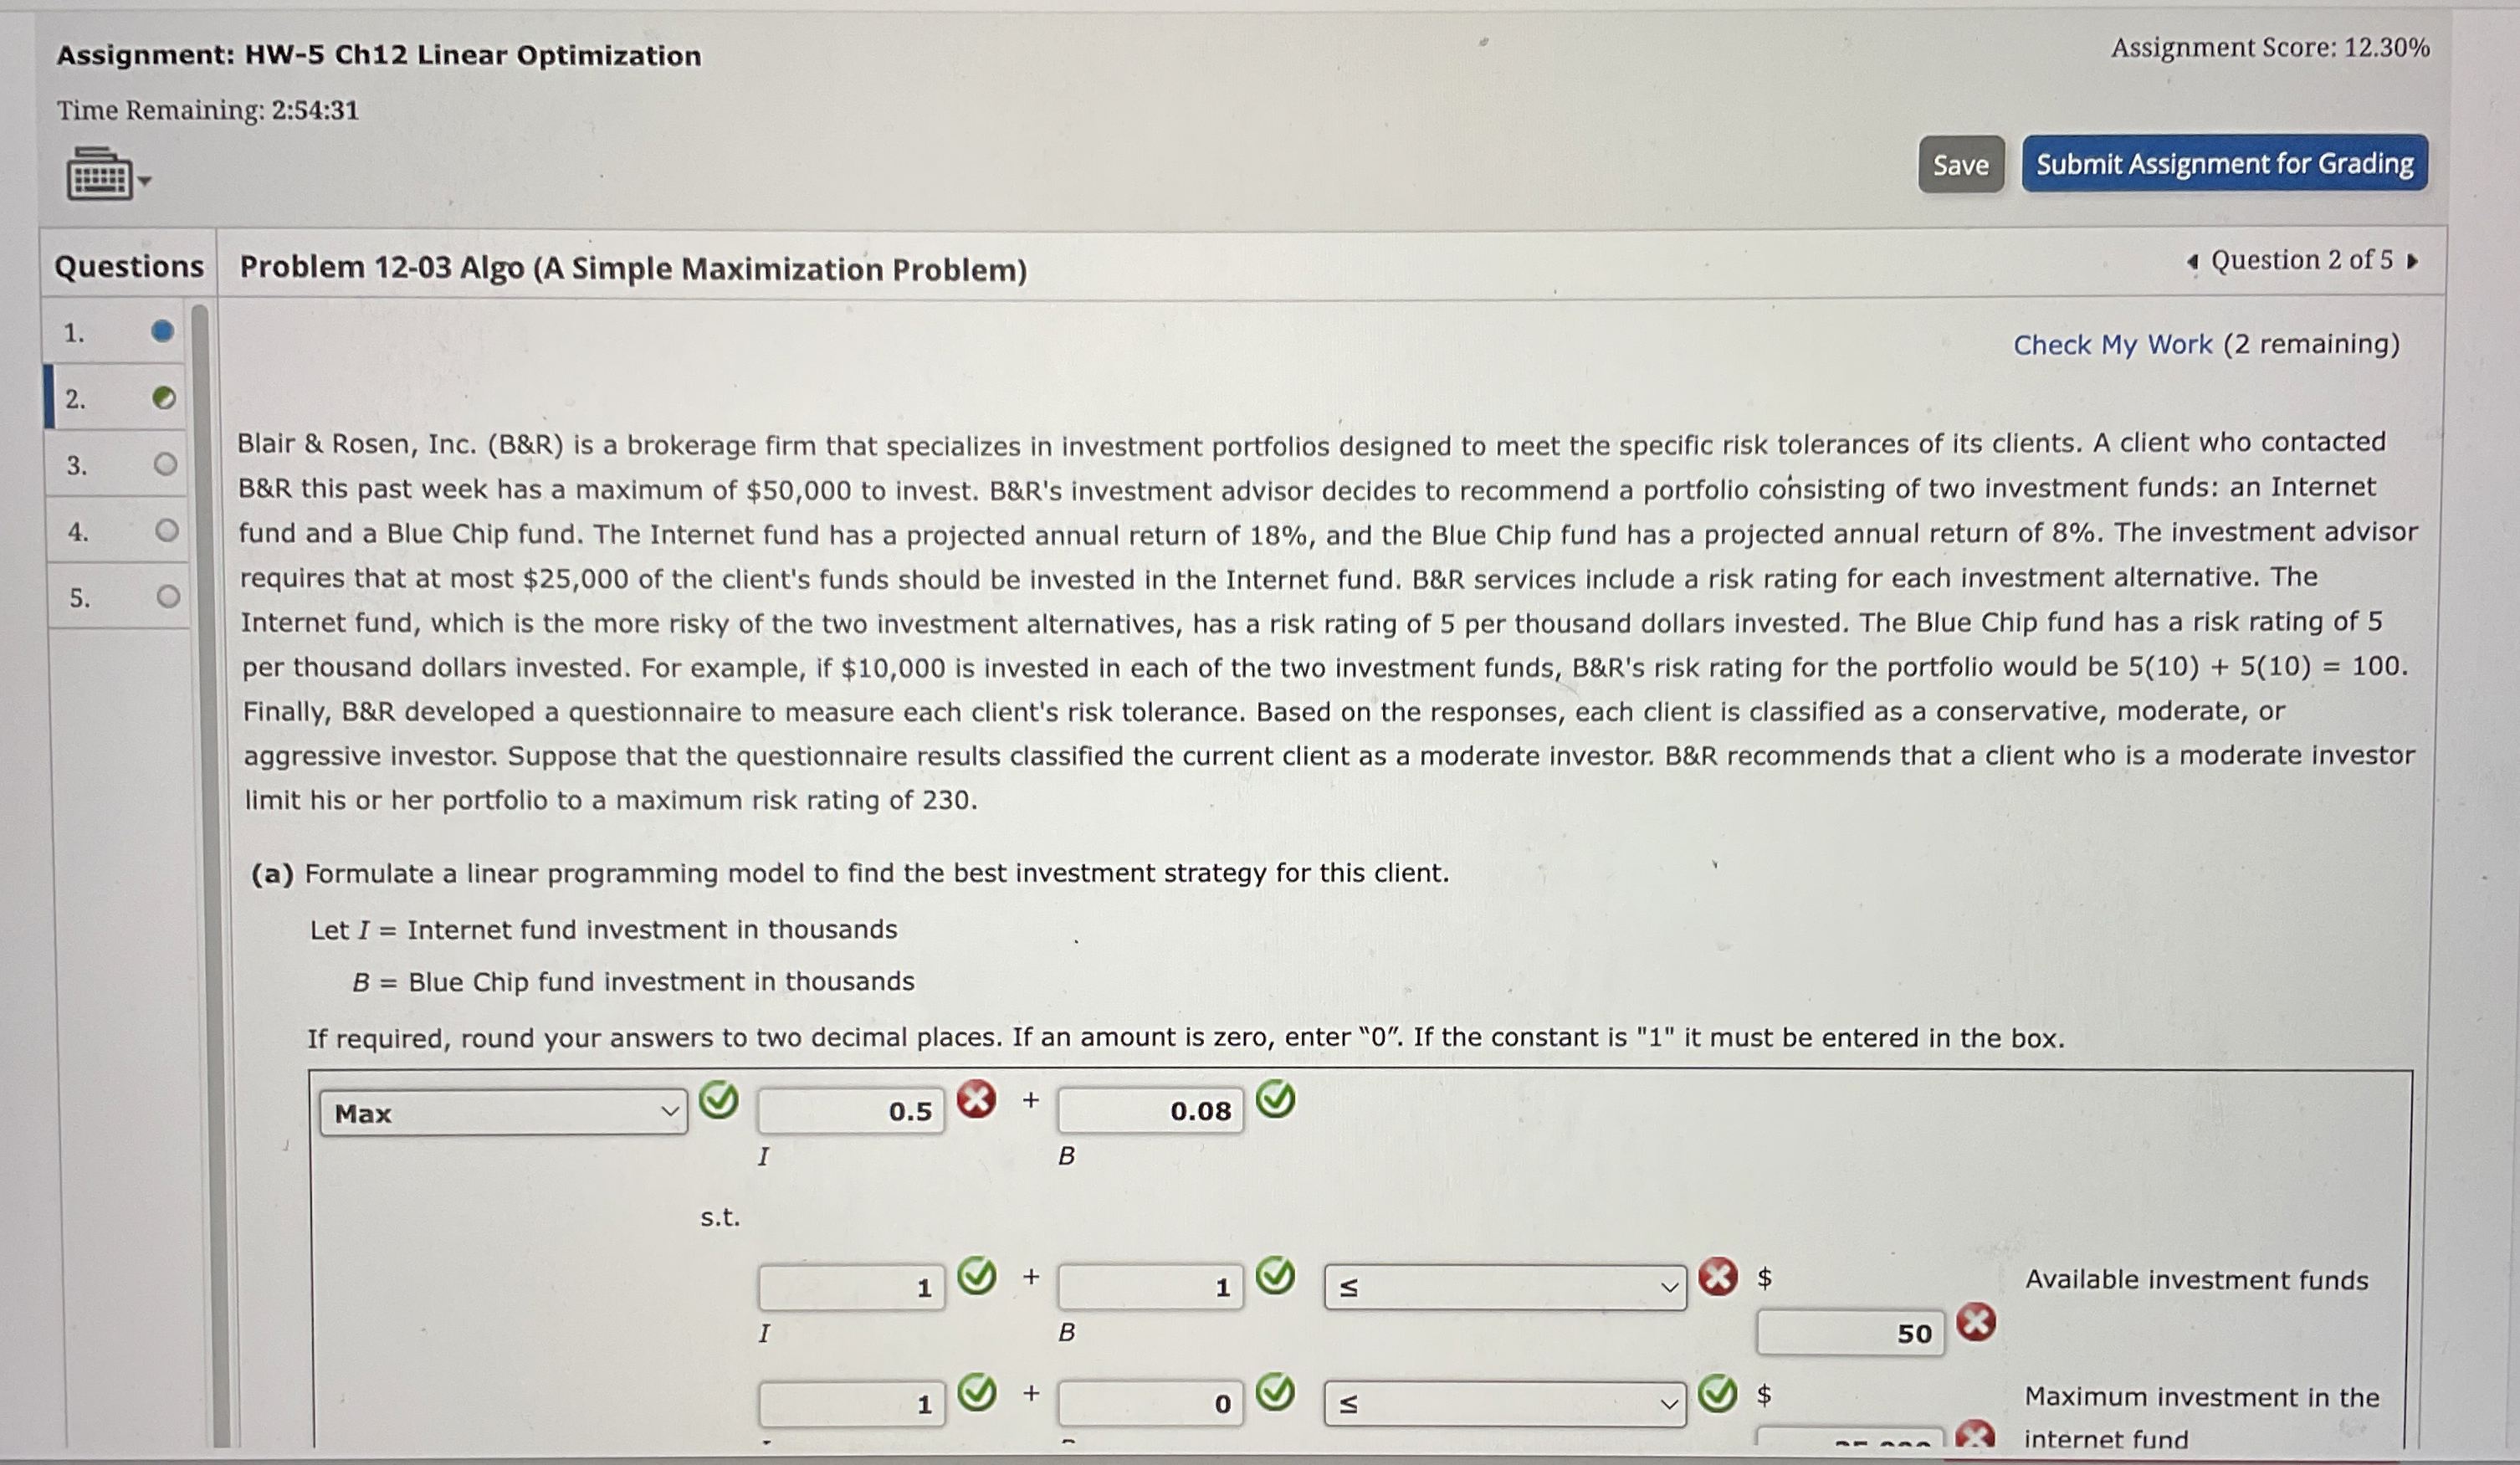Click the Problem 12-03 Algo title
Image resolution: width=2520 pixels, height=1465 pixels.
(x=633, y=269)
